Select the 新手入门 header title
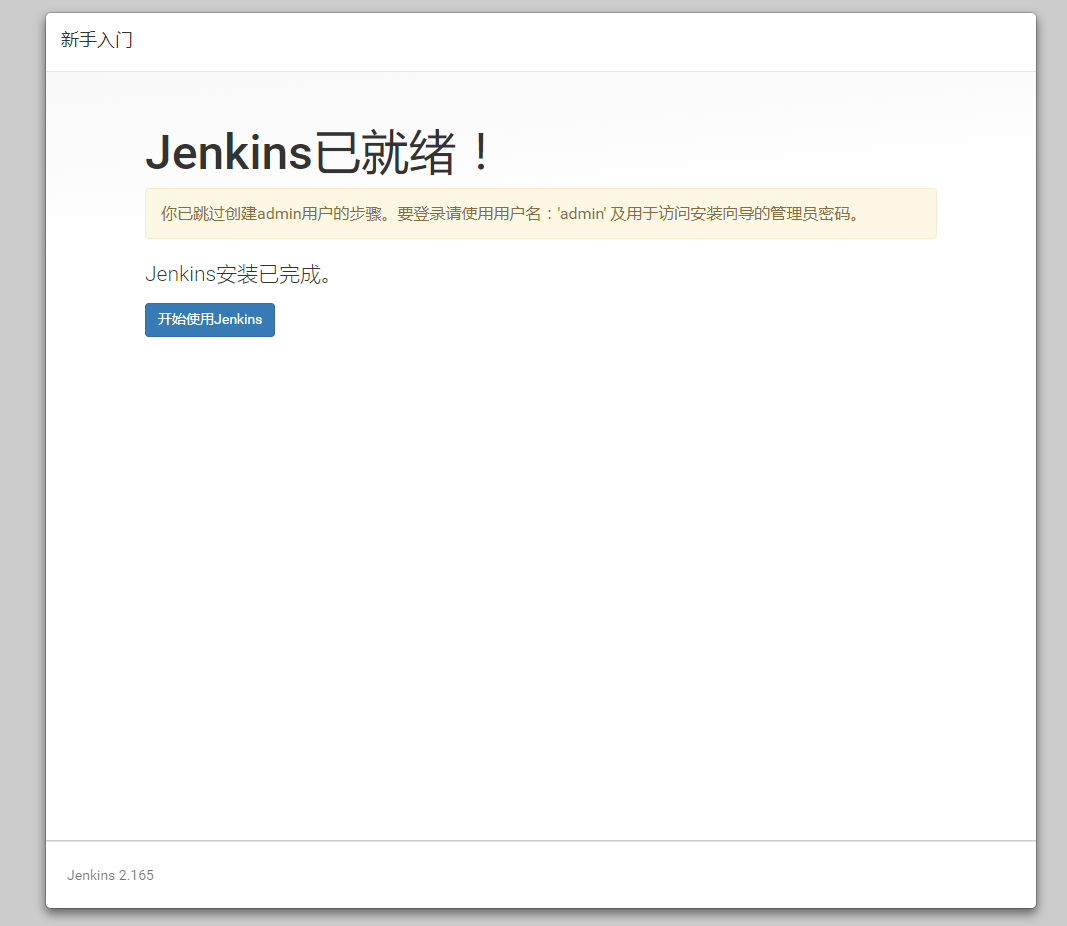This screenshot has width=1067, height=926. tap(97, 40)
